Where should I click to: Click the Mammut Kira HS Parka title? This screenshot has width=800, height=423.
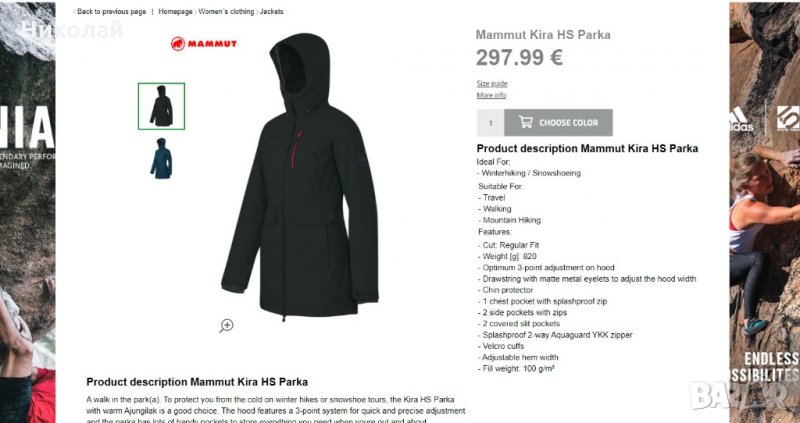click(543, 35)
